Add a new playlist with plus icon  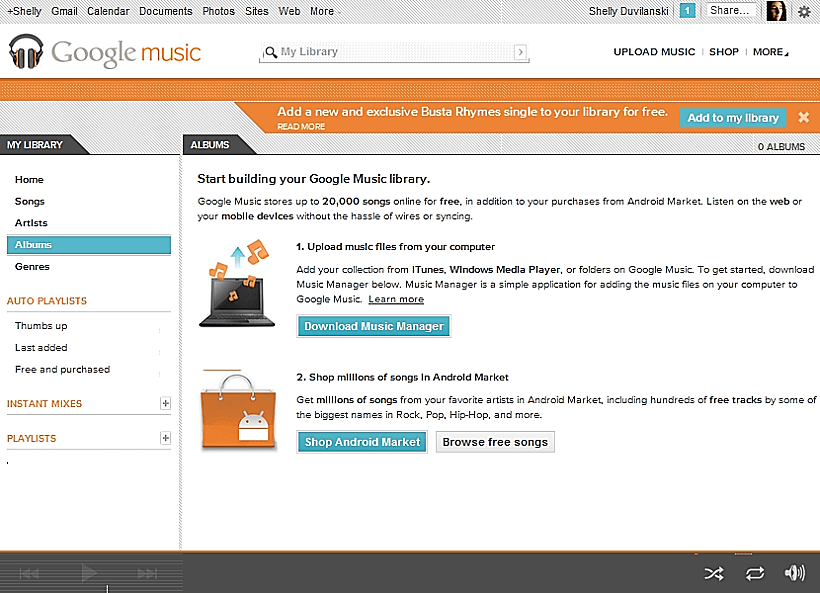point(166,438)
